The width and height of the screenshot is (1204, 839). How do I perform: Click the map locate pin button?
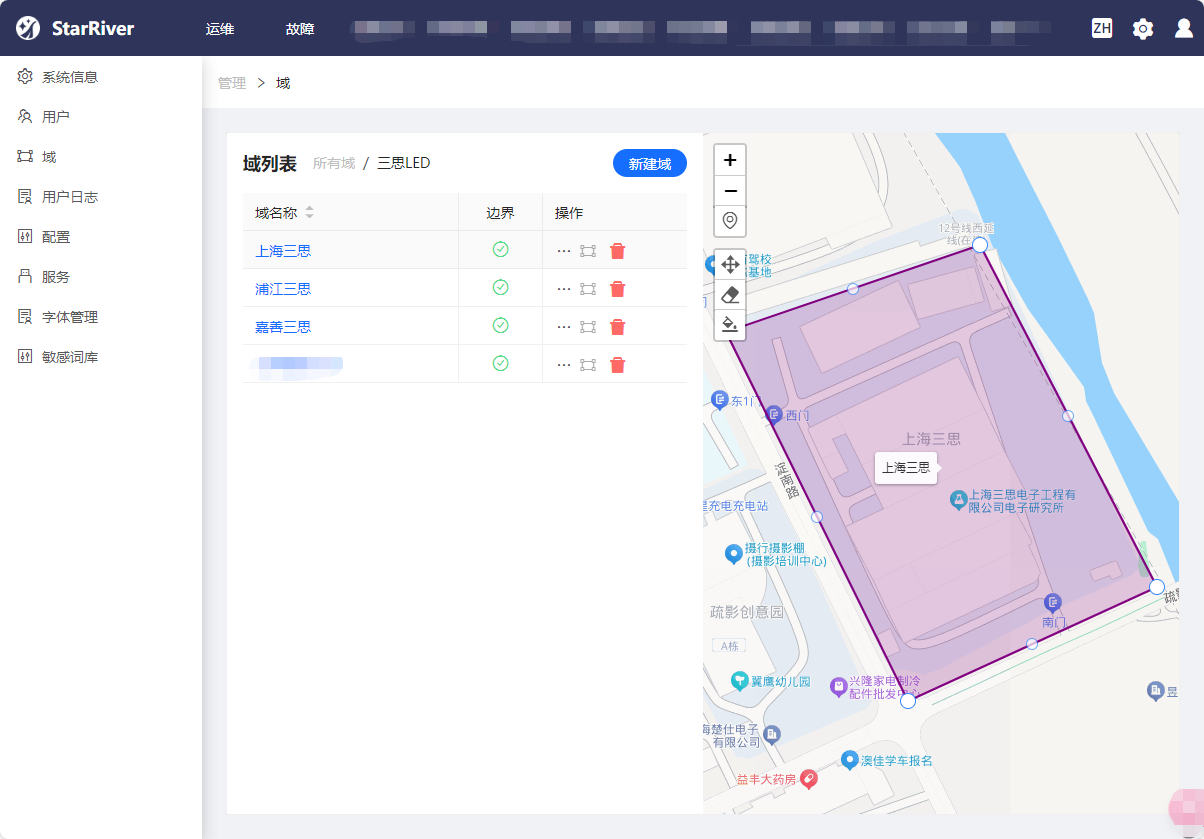pyautogui.click(x=730, y=221)
